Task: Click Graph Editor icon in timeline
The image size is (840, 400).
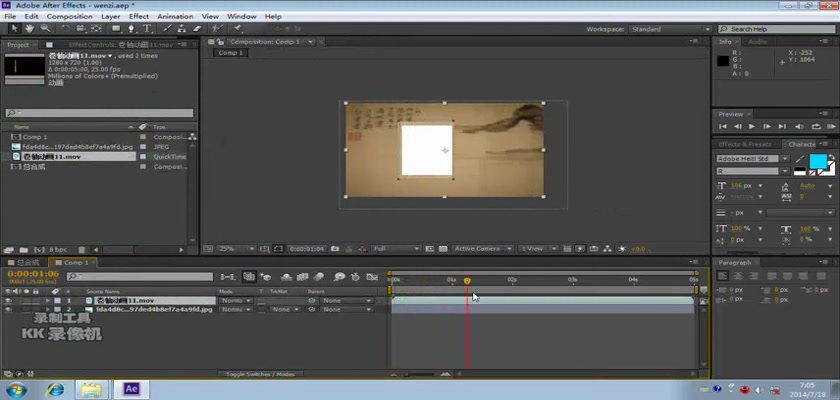Action: [x=372, y=277]
